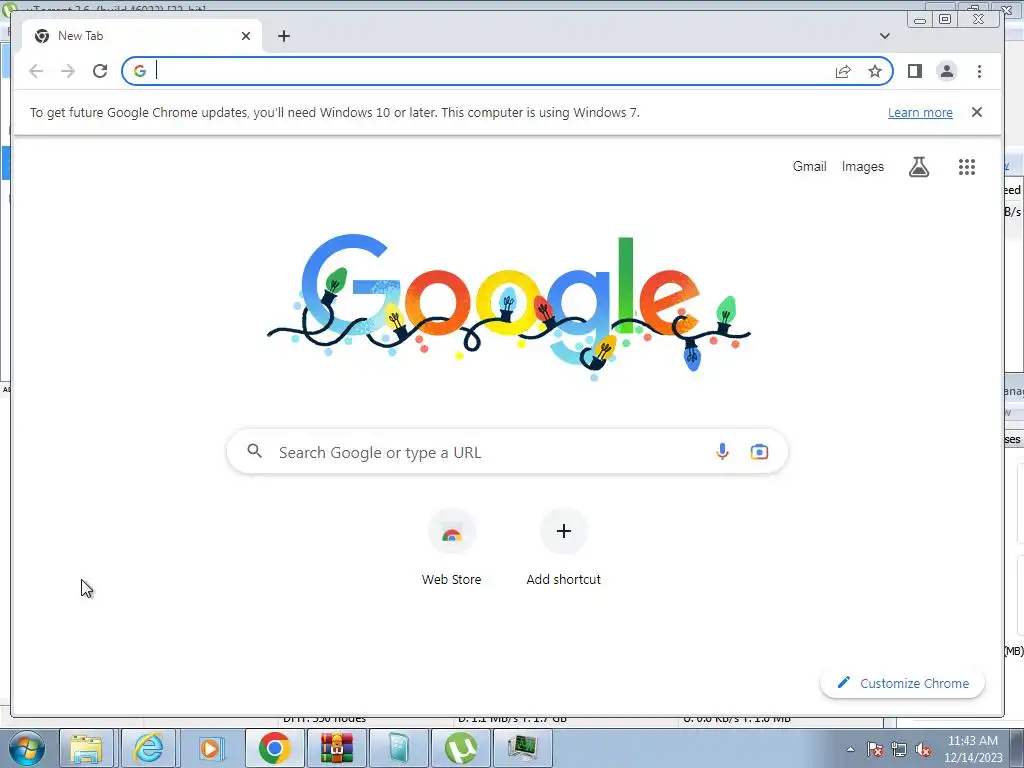Open a new tab with the plus button

[x=284, y=36]
